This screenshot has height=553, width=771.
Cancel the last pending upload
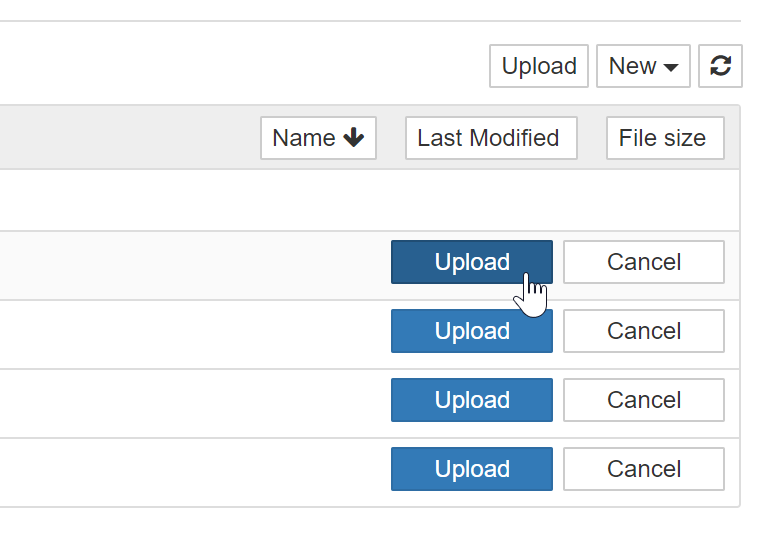[643, 469]
